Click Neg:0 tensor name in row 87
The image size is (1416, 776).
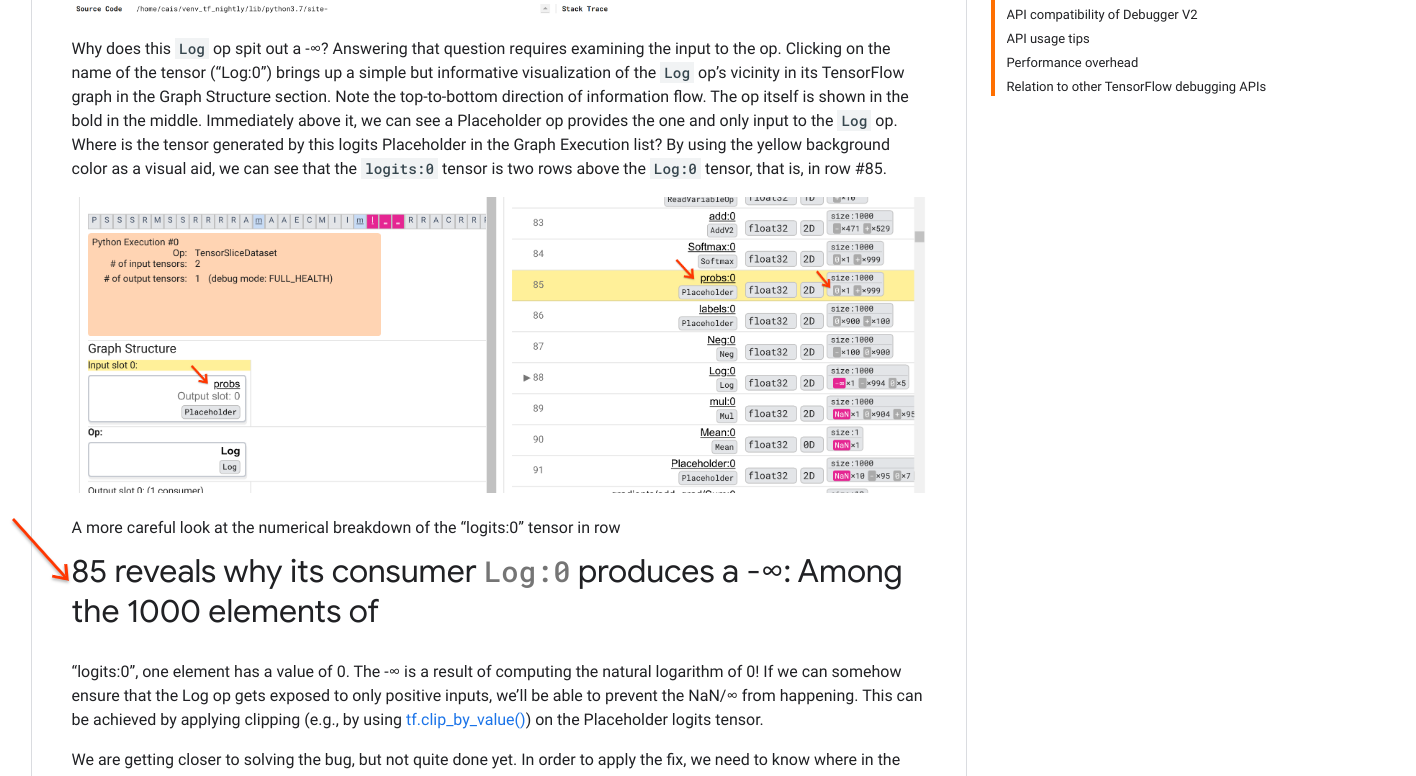[721, 340]
